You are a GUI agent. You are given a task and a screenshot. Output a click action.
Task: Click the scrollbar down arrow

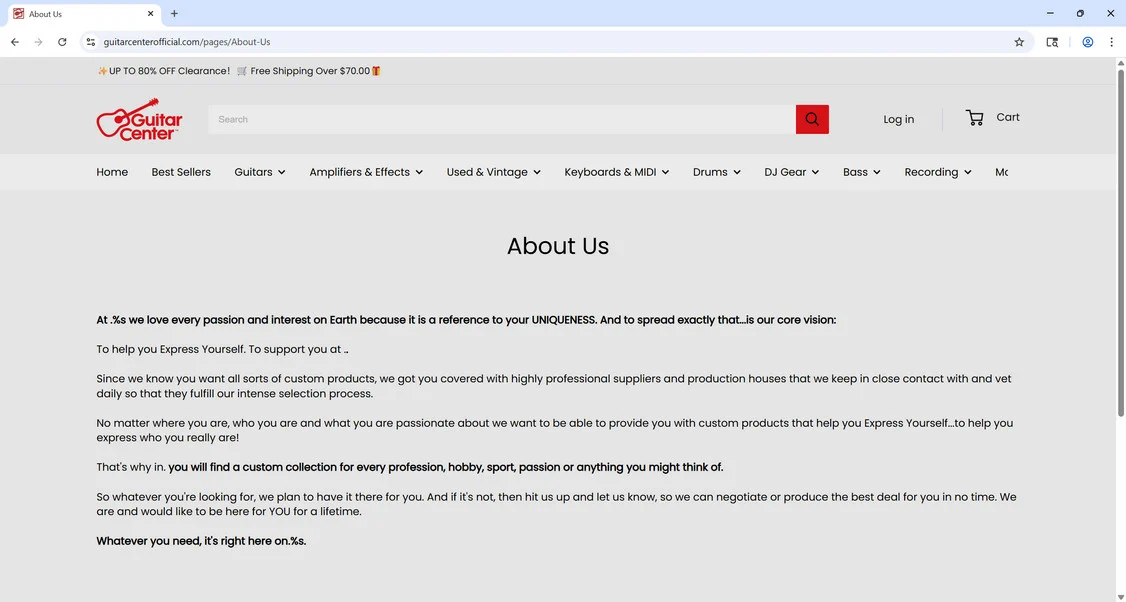point(1120,596)
